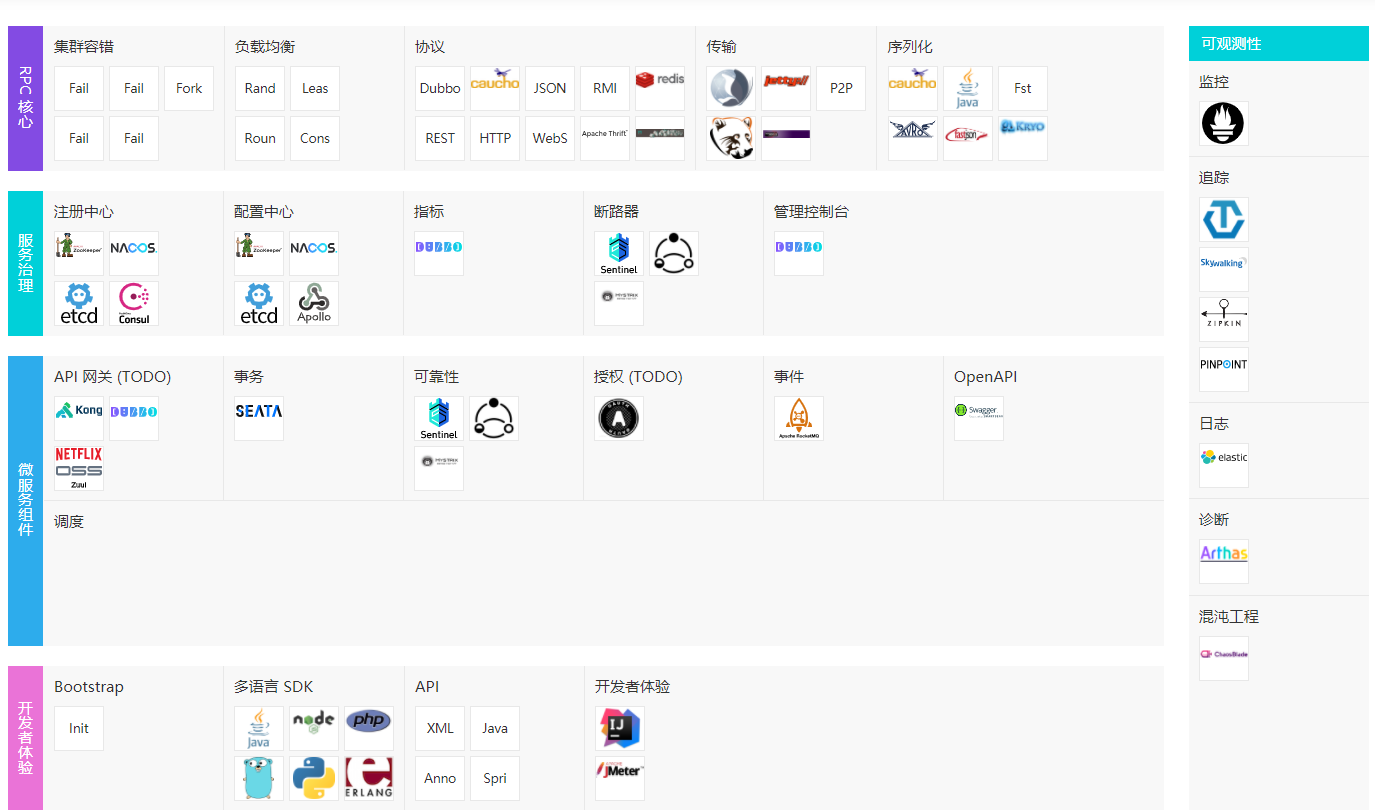Open the Swagger OpenAPI logo
The width and height of the screenshot is (1375, 810).
point(979,418)
